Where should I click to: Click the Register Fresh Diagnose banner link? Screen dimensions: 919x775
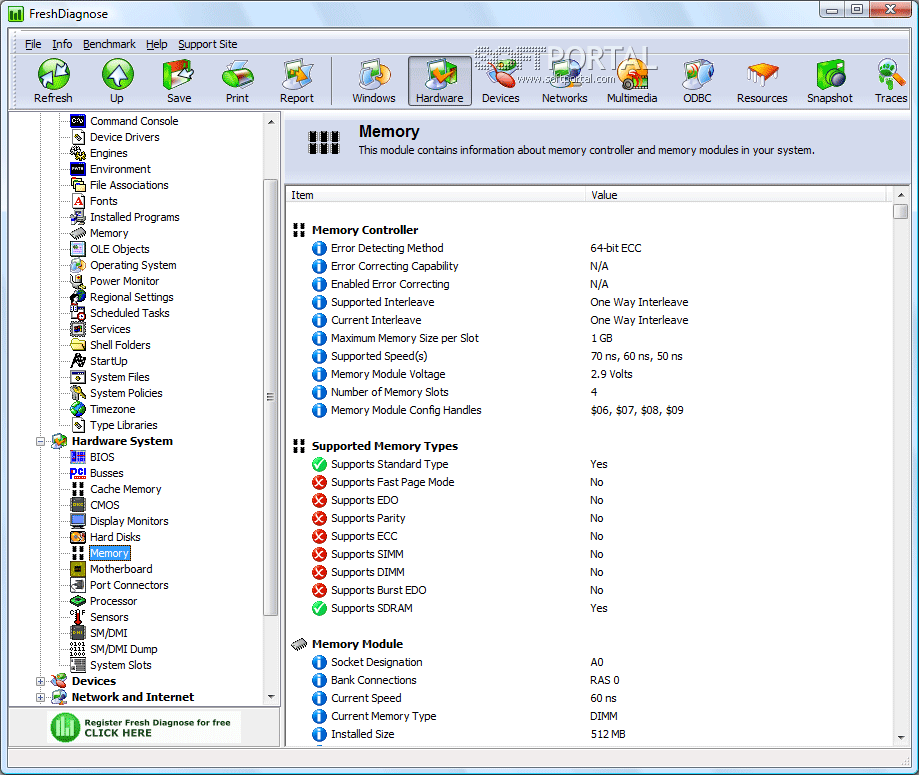tap(144, 728)
